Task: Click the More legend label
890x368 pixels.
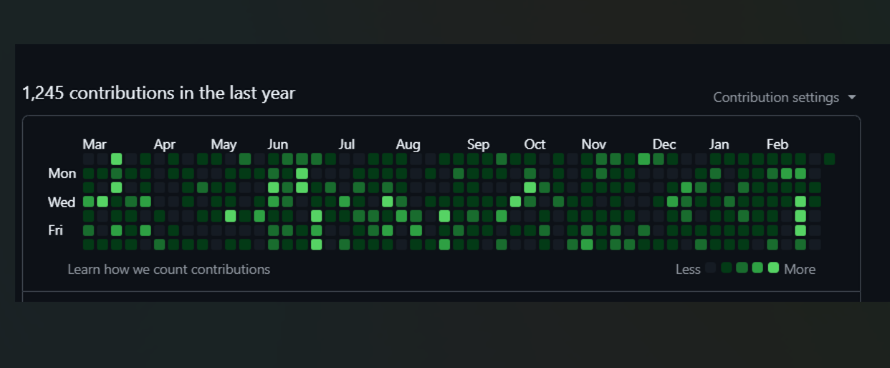Action: click(x=800, y=269)
